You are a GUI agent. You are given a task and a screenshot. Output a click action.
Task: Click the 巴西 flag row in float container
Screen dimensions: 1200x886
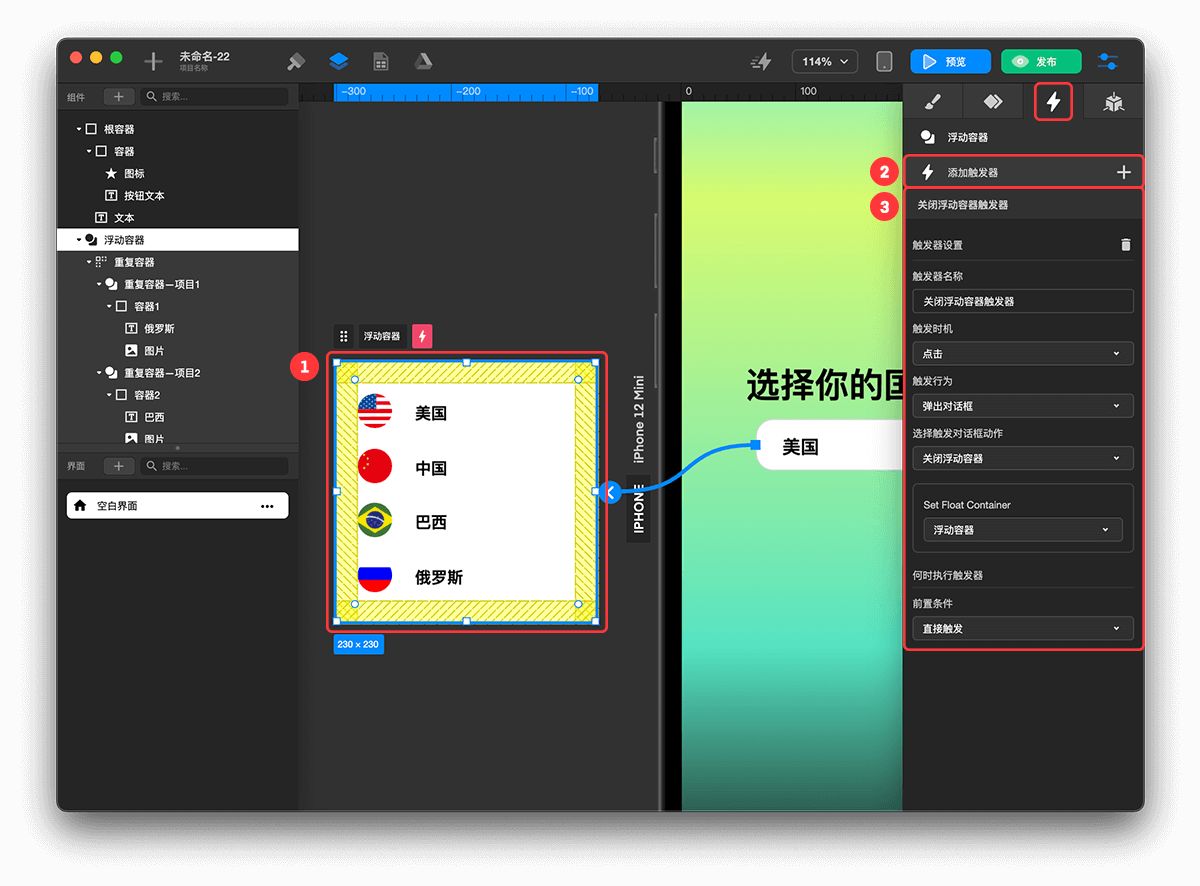(465, 522)
